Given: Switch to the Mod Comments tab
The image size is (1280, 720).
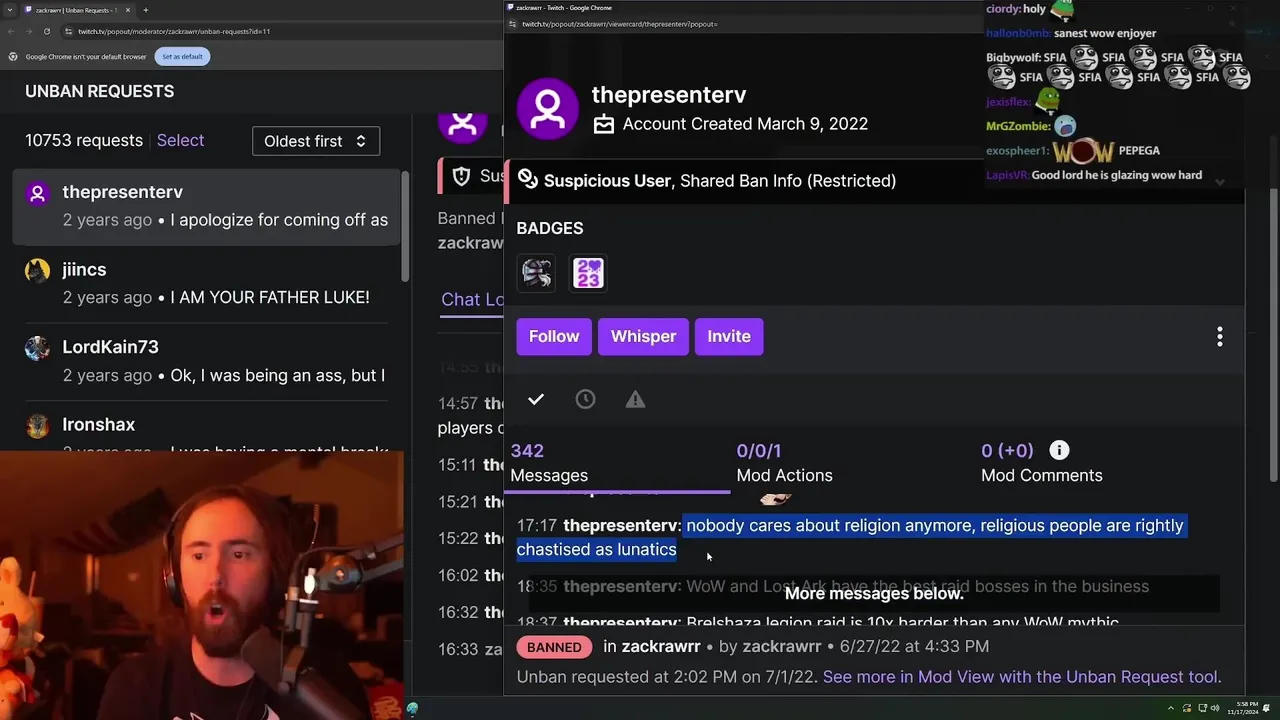Looking at the screenshot, I should pos(1041,464).
